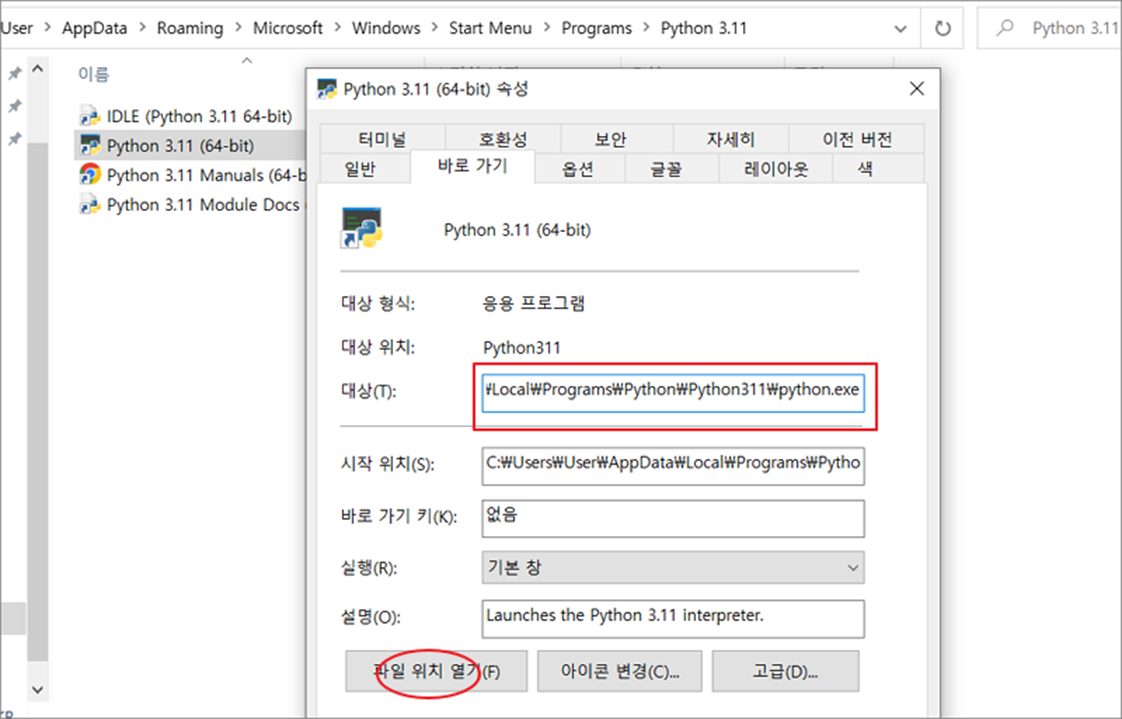Viewport: 1122px width, 719px height.
Task: Click the sort arrow above the 이름 column
Action: pos(247,61)
